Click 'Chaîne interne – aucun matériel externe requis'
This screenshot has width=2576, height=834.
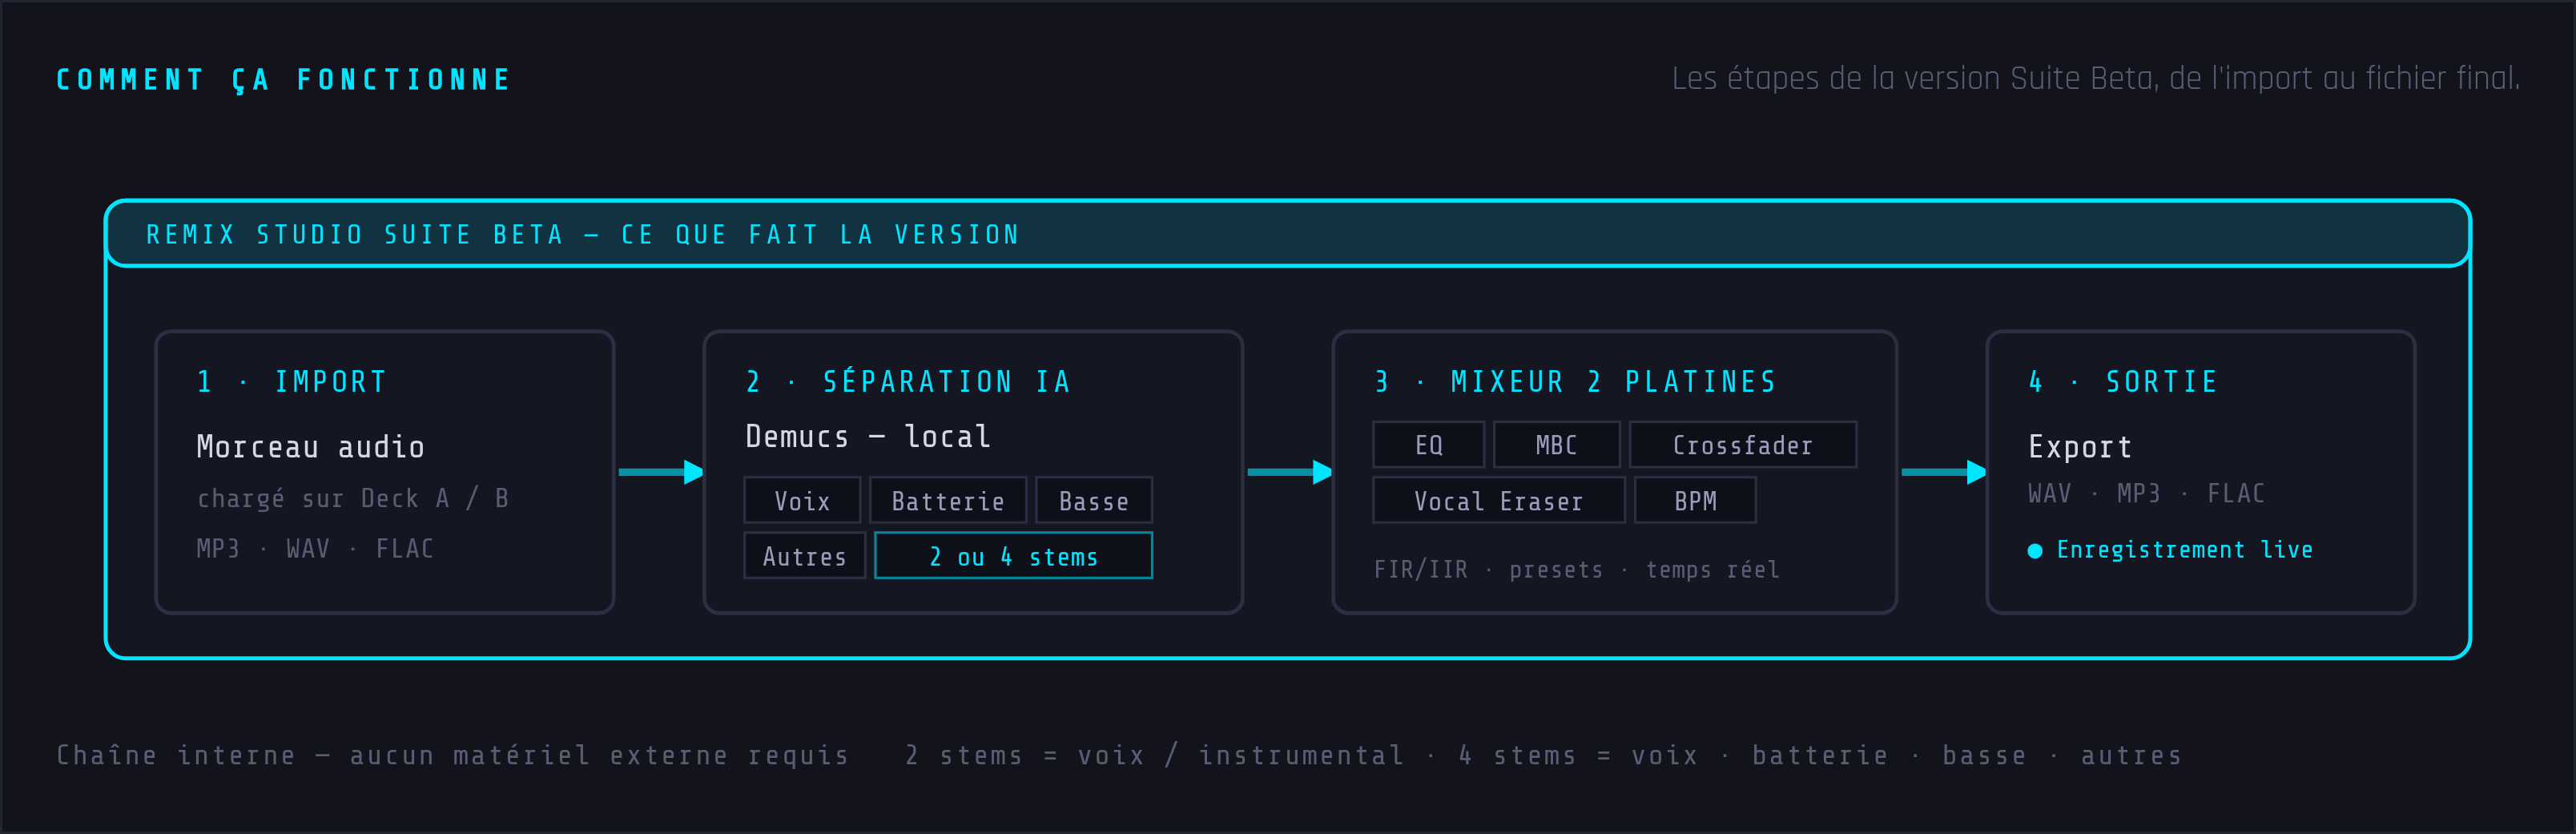point(453,755)
